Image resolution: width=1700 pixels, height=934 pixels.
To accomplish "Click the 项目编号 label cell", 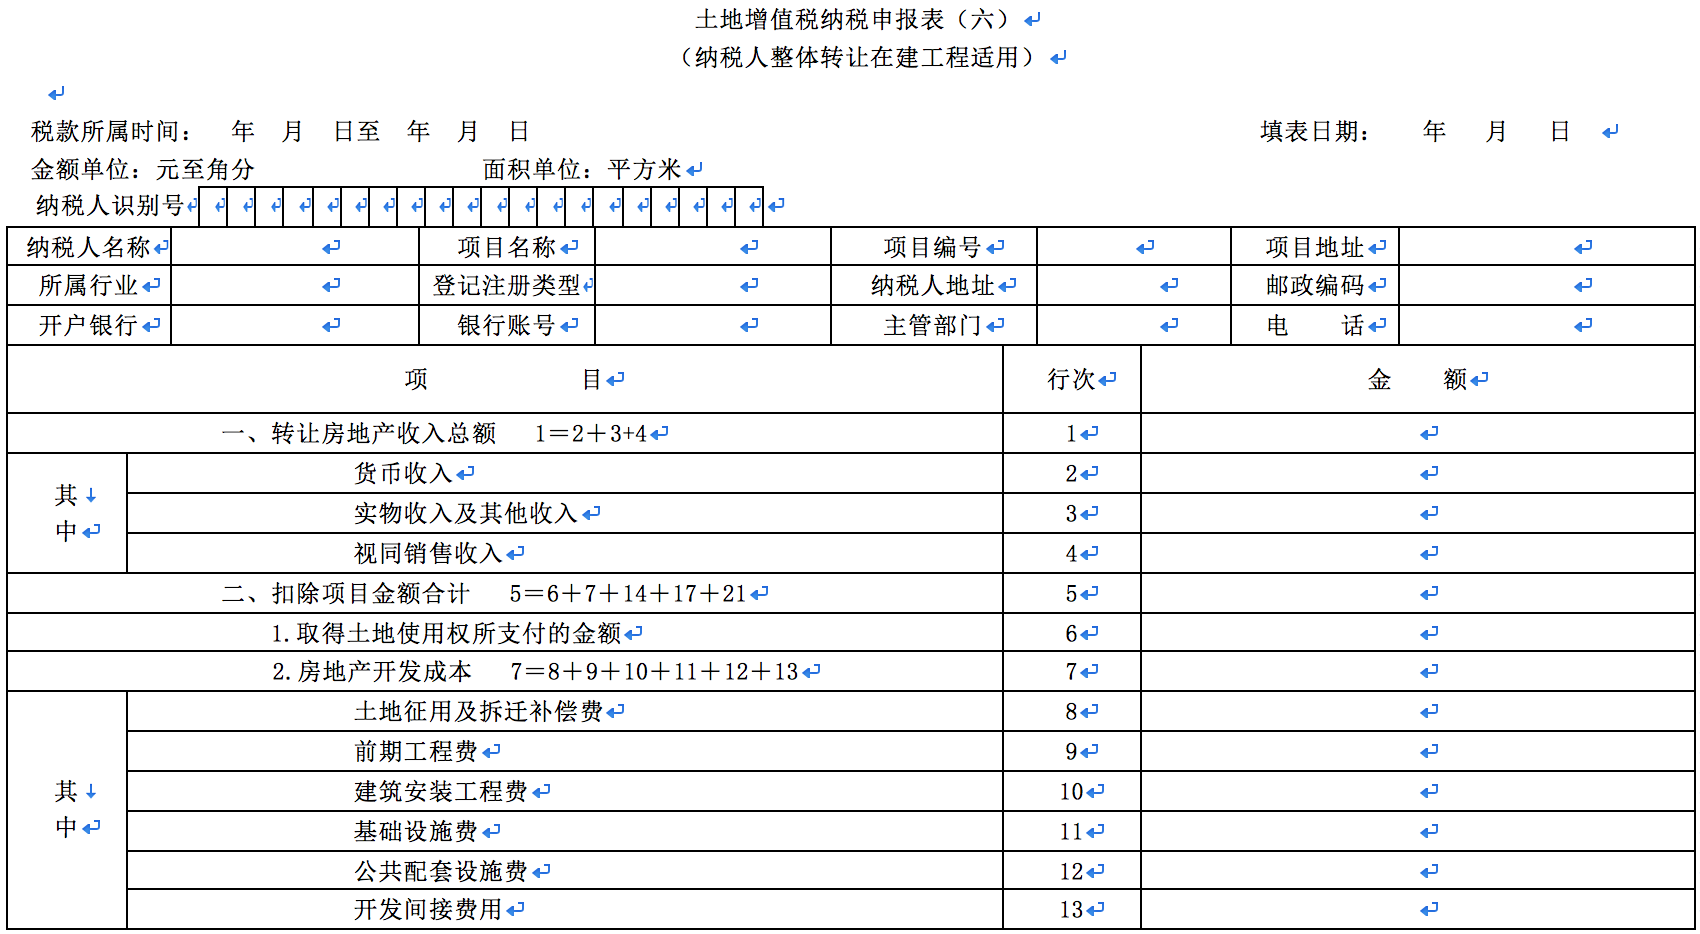I will (934, 246).
